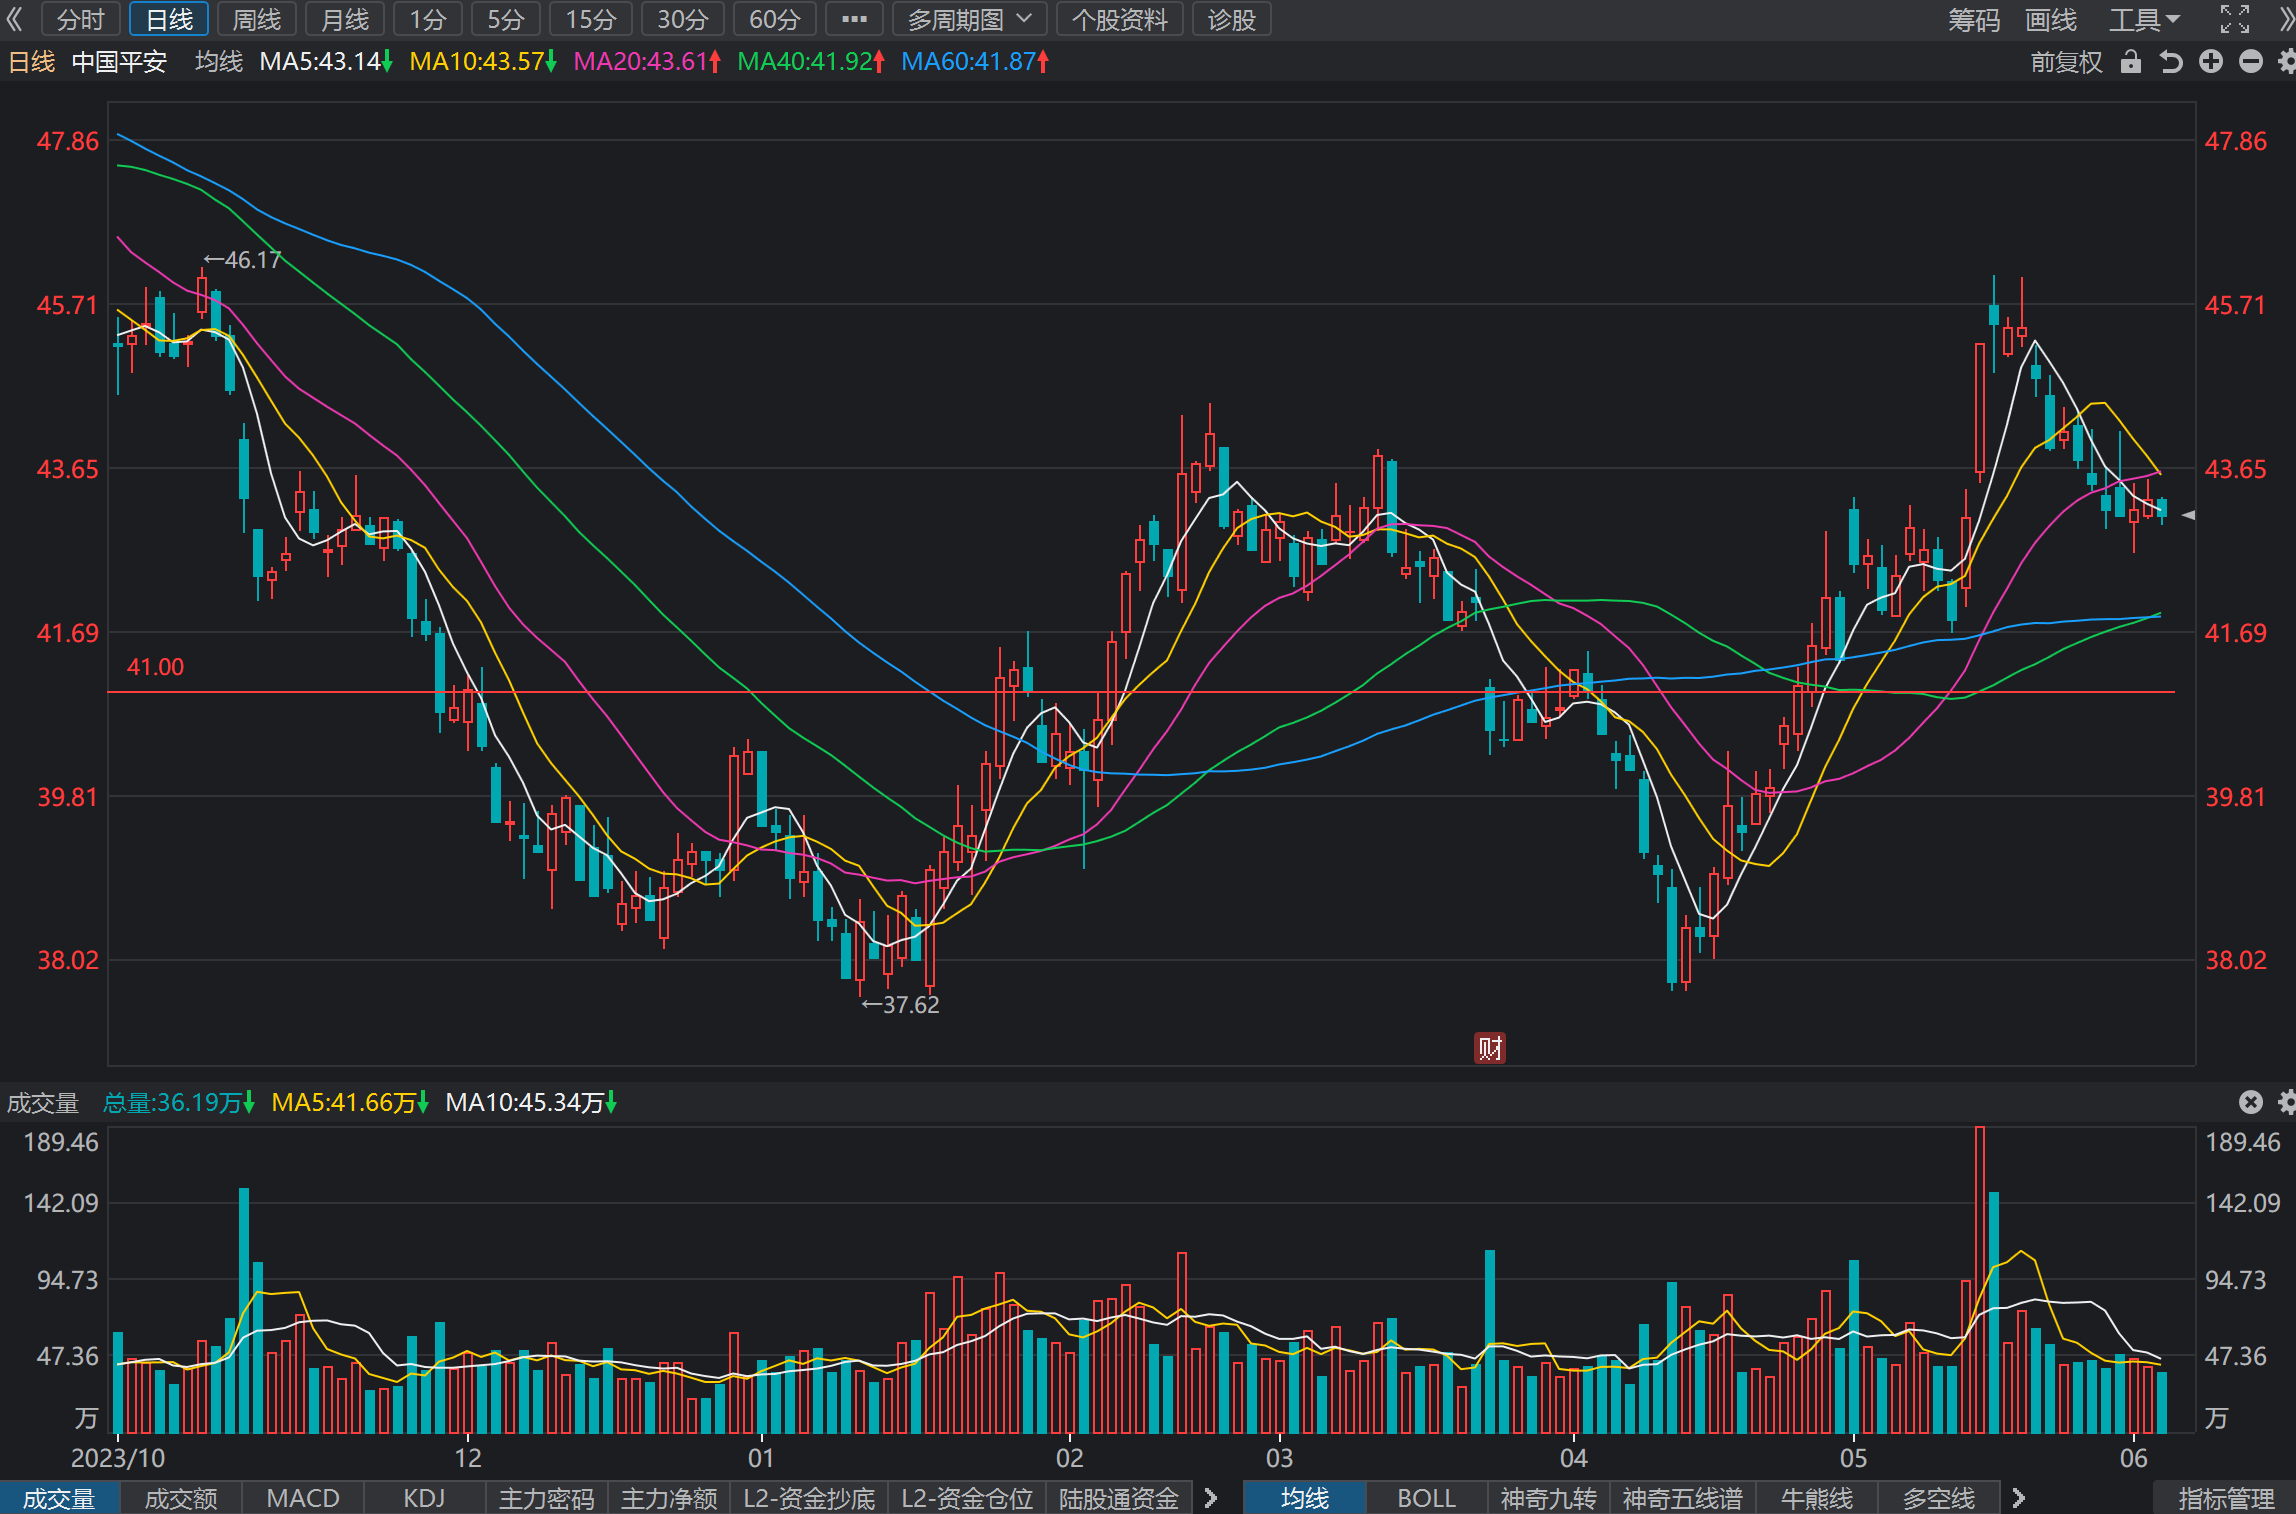
Task: Click MA20:43.61 magenta legend label
Action: pyautogui.click(x=647, y=62)
